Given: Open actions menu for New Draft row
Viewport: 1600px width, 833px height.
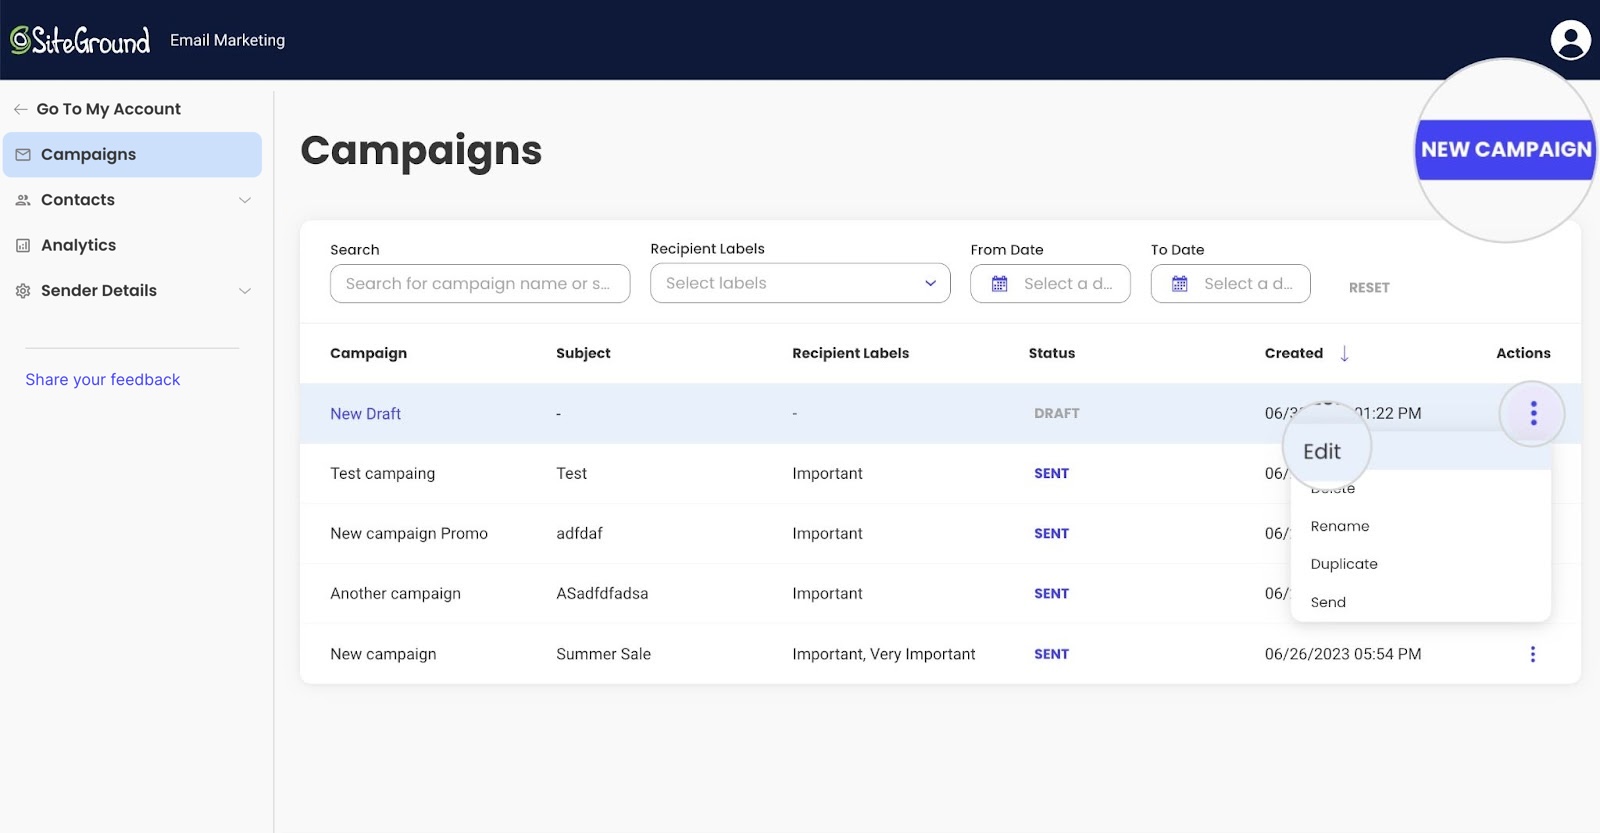Looking at the screenshot, I should tap(1533, 413).
